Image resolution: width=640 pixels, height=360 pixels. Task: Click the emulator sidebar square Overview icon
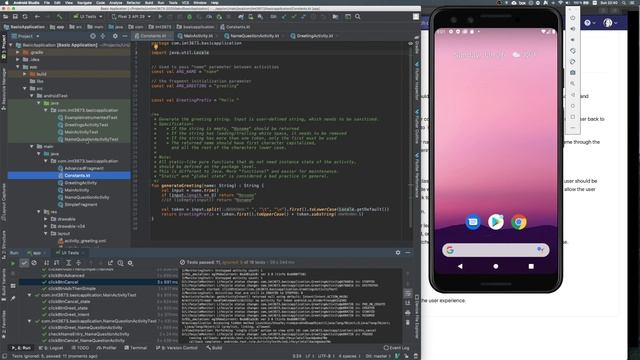click(x=573, y=117)
